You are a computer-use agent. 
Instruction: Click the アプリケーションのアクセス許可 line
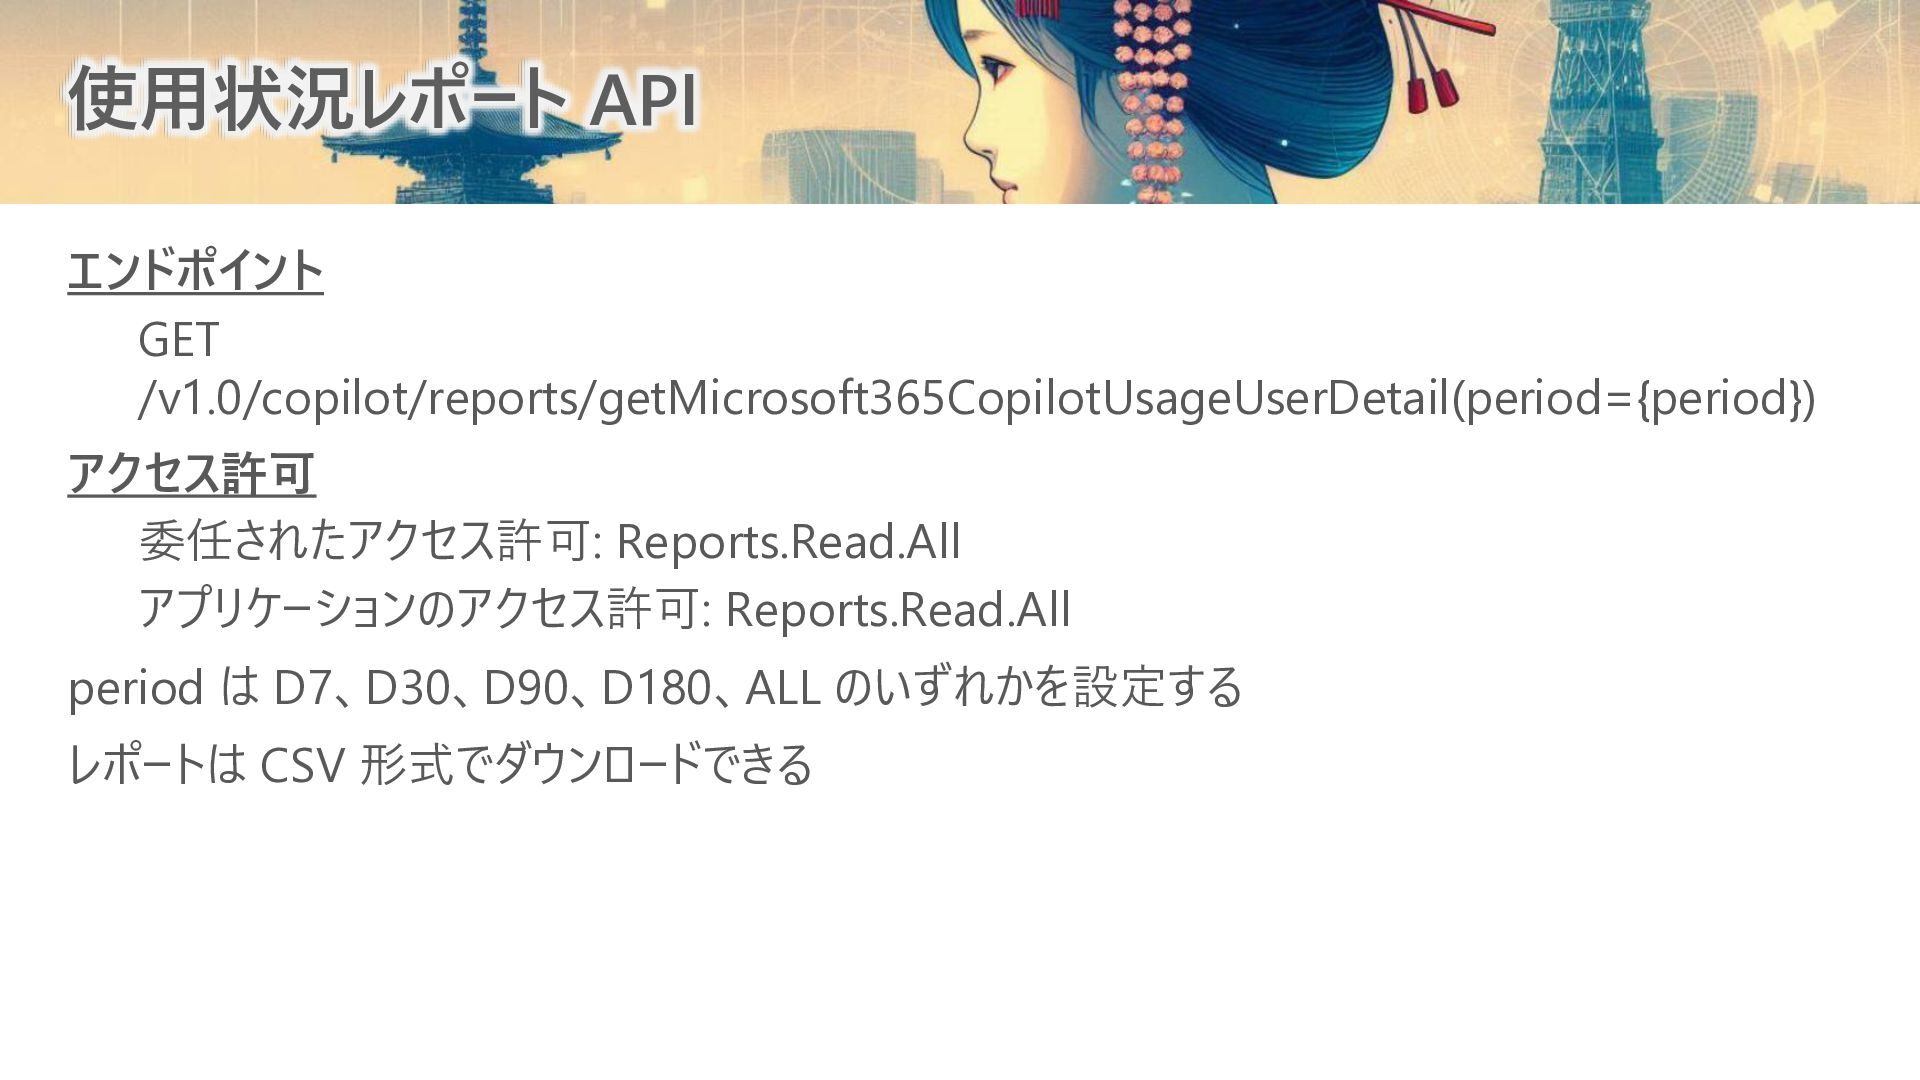604,609
